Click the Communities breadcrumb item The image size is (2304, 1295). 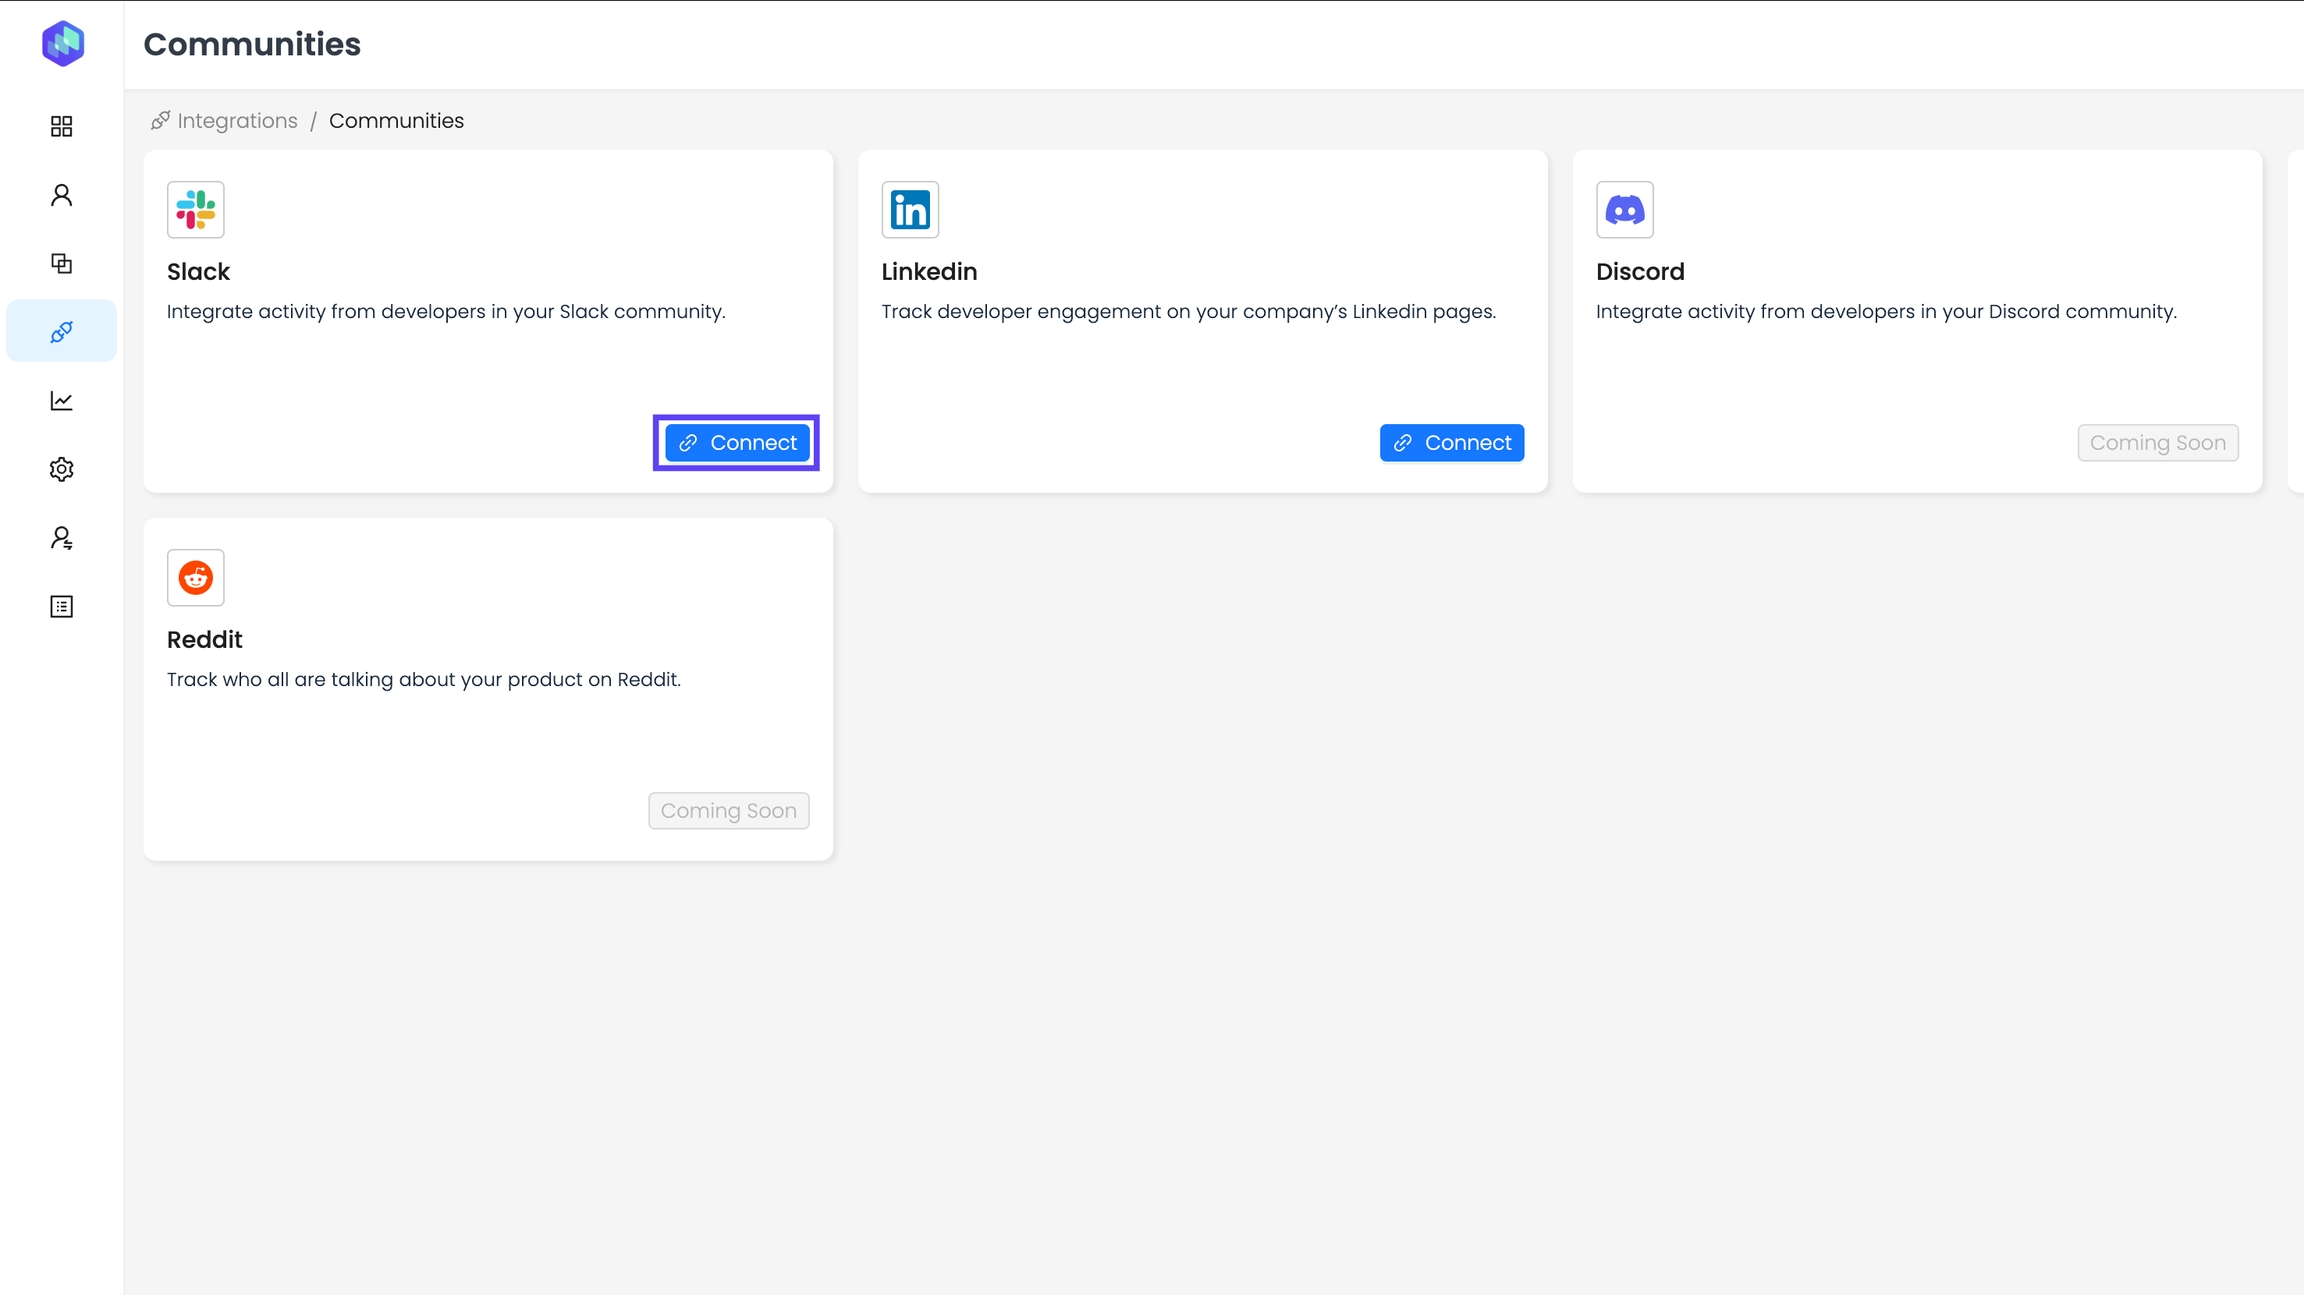(x=396, y=121)
